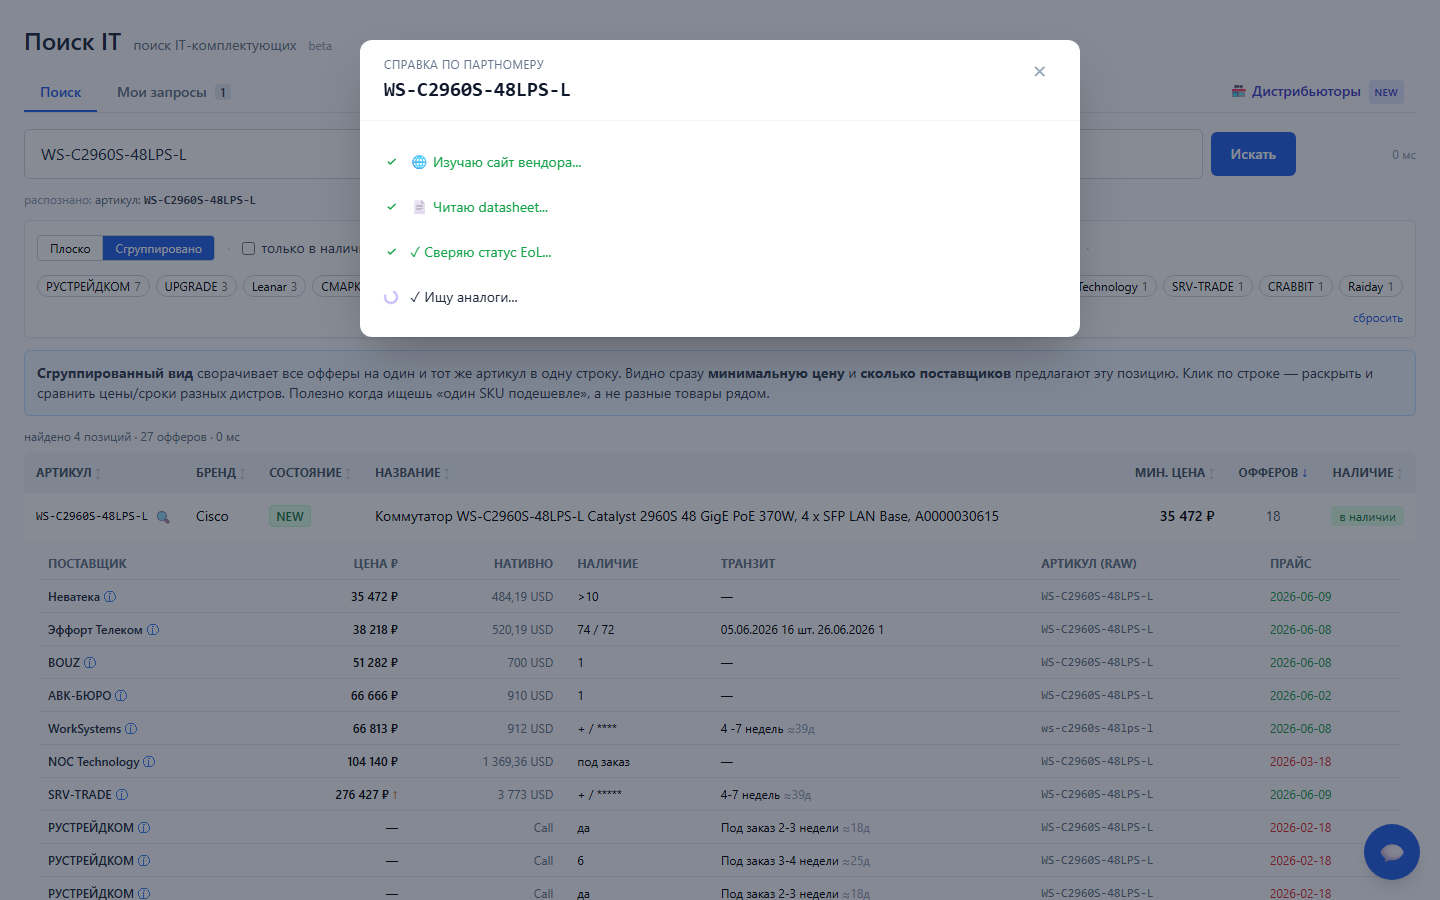Open info icon beside Неватека supplier
1440x900 pixels.
110,597
